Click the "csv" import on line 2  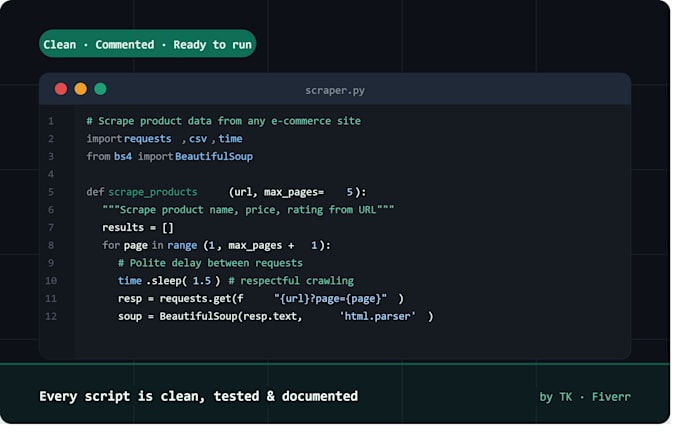tap(198, 139)
